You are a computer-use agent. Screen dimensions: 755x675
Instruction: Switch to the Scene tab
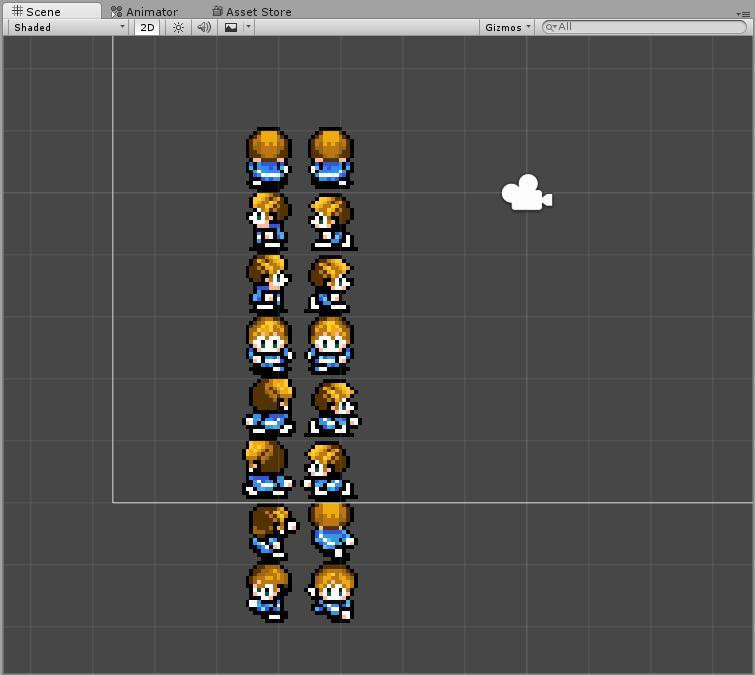(x=51, y=11)
